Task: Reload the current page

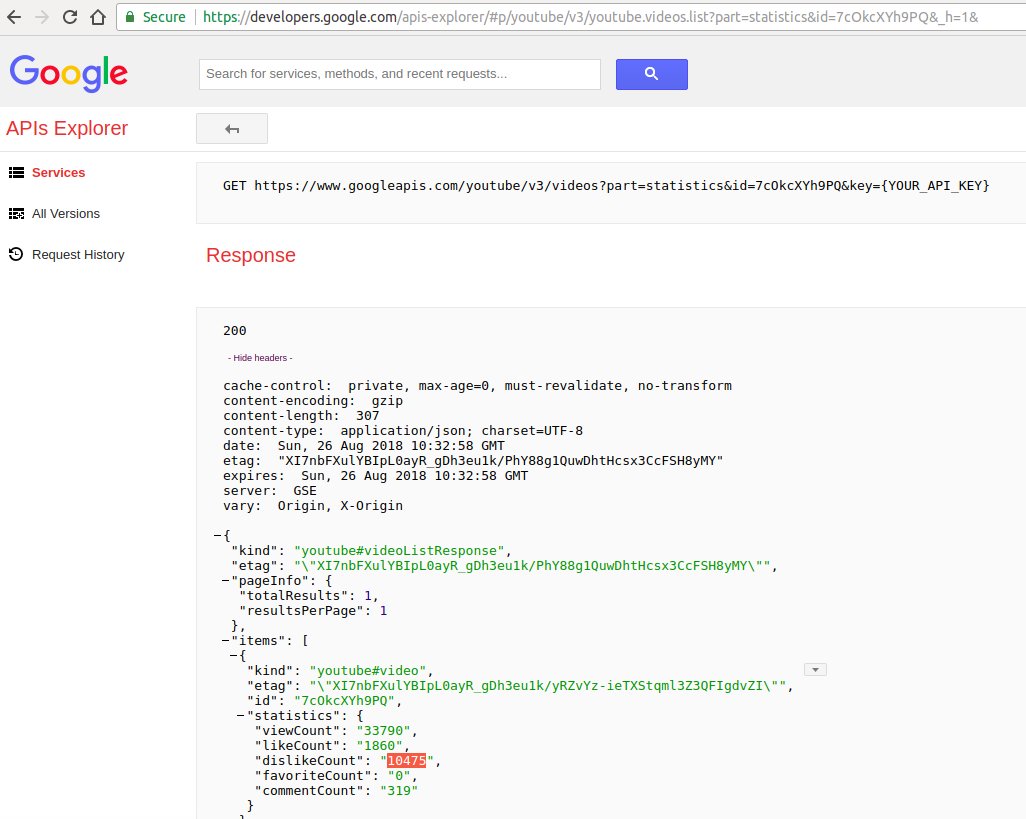Action: pos(70,17)
